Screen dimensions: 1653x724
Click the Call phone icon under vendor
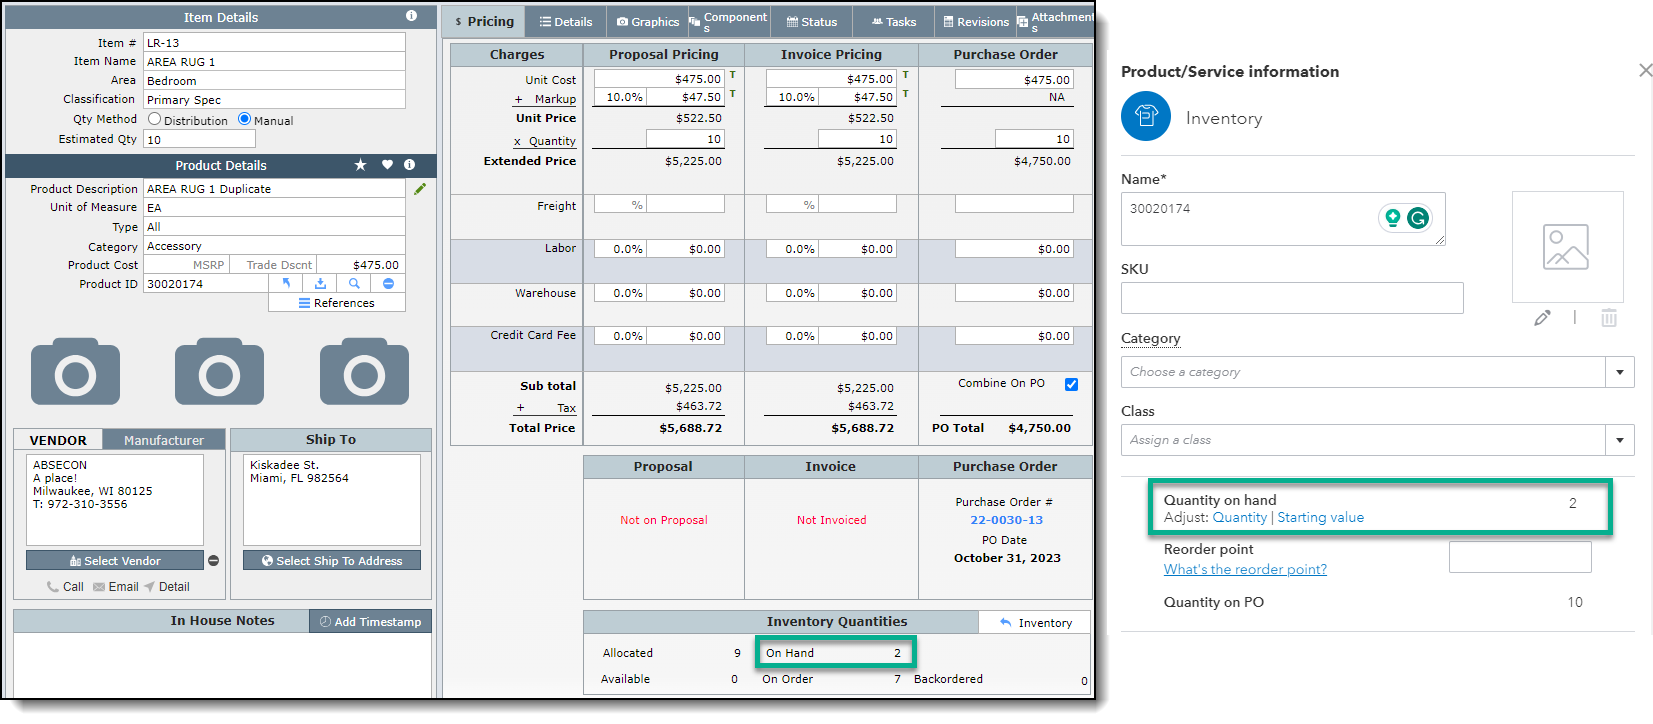[x=52, y=587]
